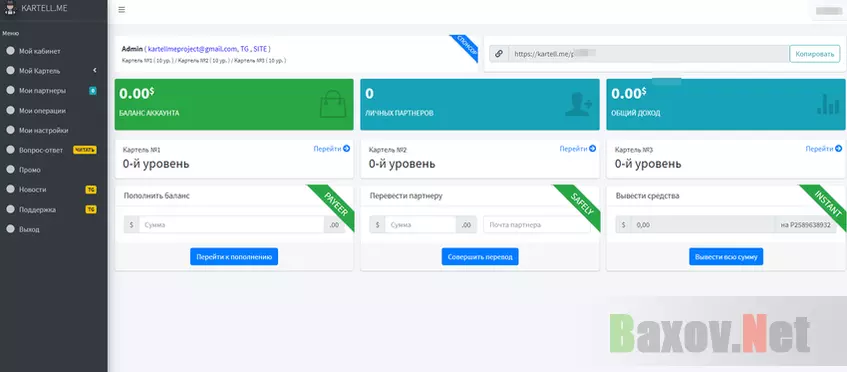Click the withdrawal amount field
Viewport: 847px width, 372px height.
pyautogui.click(x=702, y=225)
